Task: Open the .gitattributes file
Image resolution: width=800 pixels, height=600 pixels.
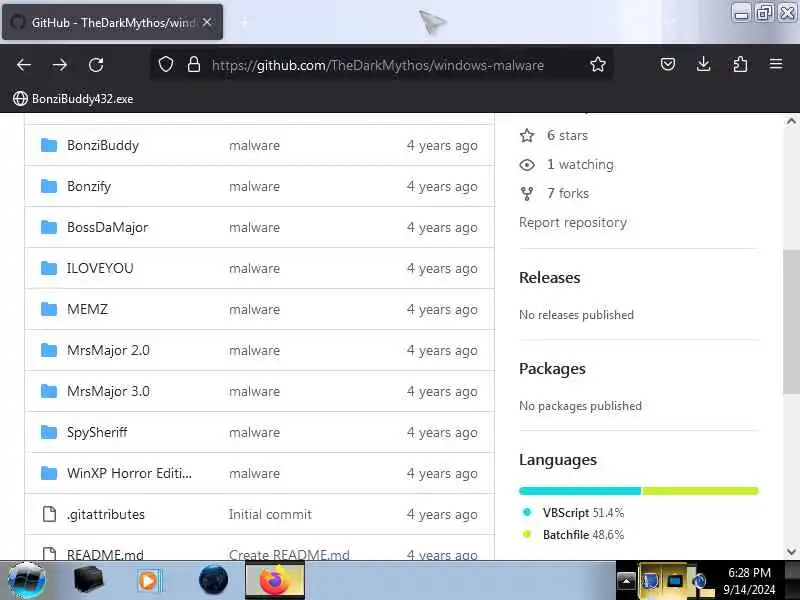Action: coord(106,514)
